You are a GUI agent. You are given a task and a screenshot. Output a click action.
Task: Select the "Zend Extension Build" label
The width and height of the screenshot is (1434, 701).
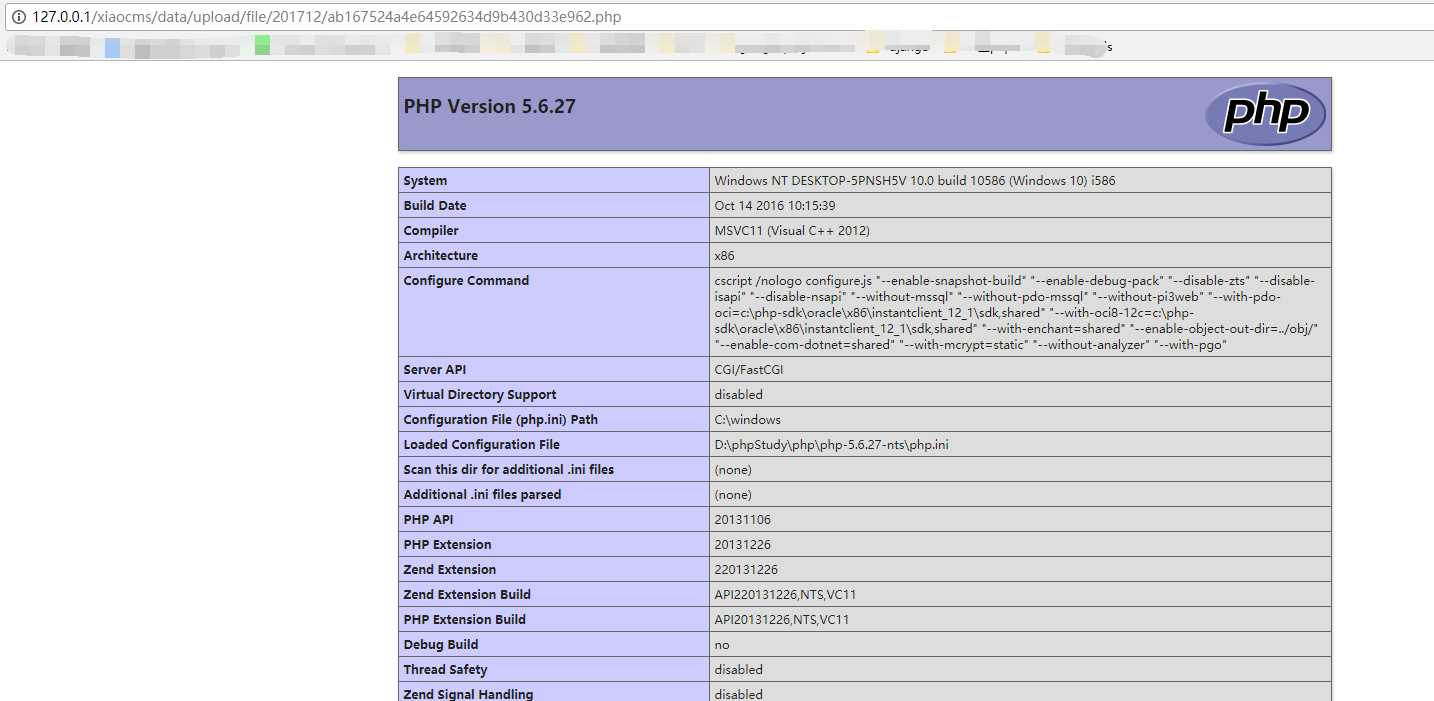(467, 595)
